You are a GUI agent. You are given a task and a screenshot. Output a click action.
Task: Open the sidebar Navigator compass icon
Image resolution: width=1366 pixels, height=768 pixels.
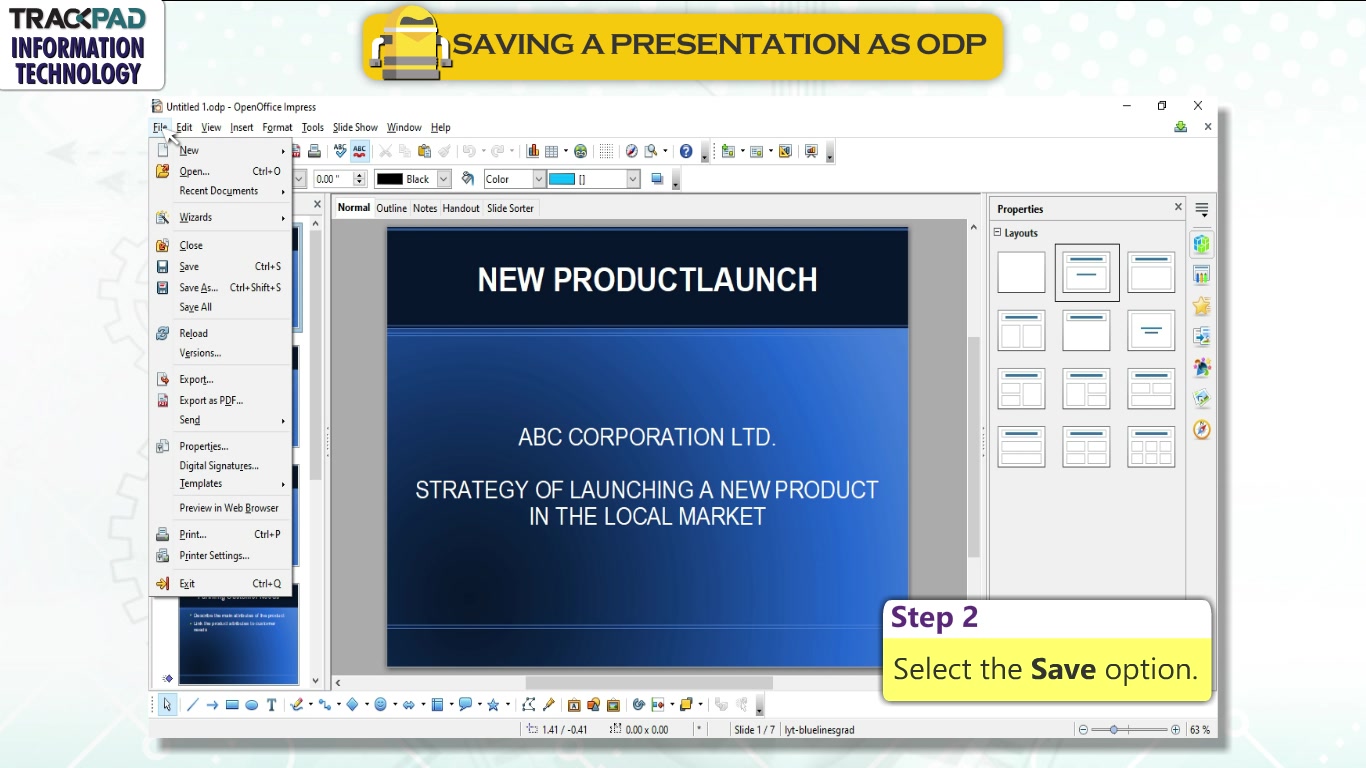(1202, 429)
